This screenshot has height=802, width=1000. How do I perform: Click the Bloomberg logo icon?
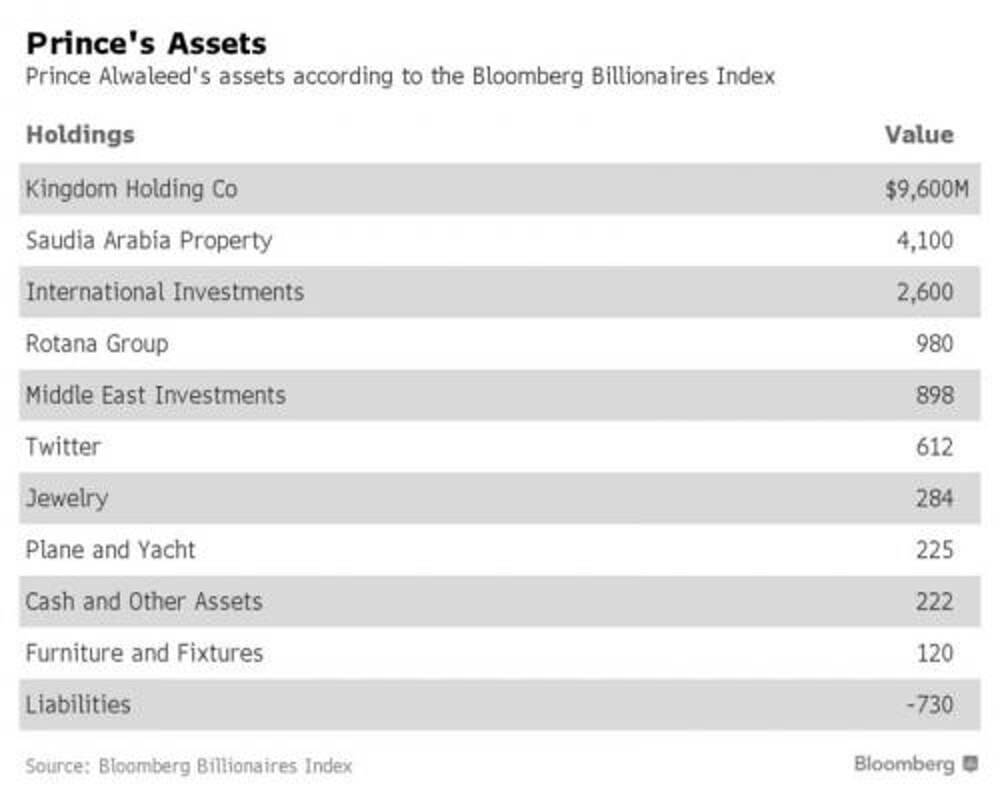pos(969,765)
